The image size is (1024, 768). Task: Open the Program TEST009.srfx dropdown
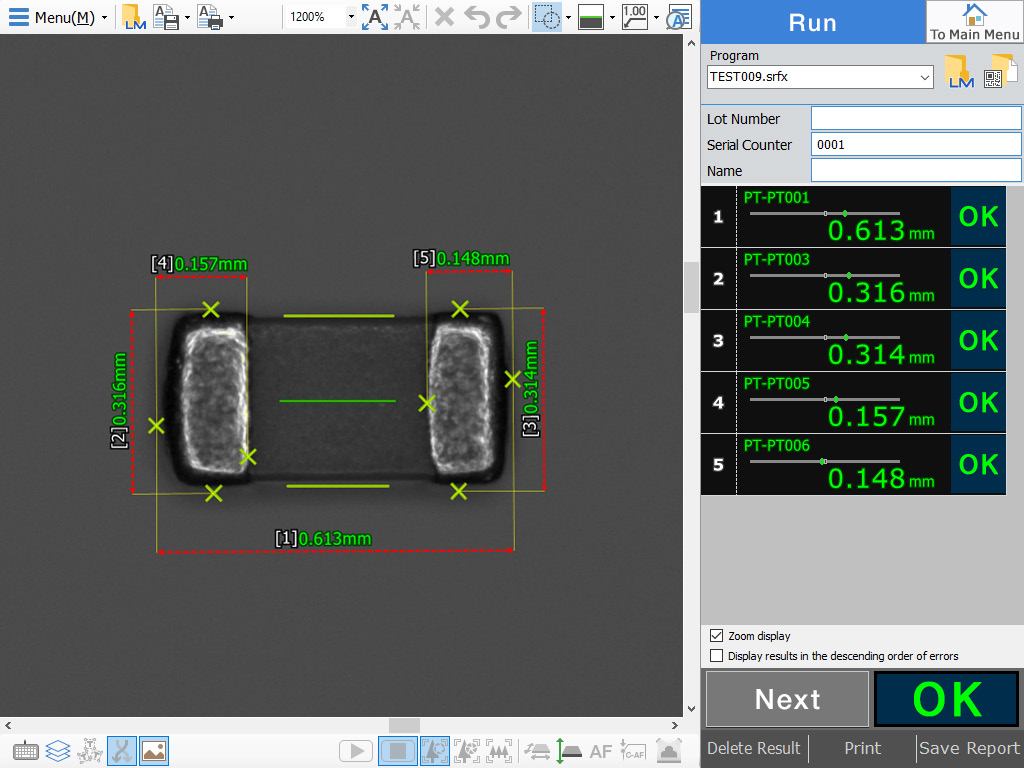coord(925,77)
